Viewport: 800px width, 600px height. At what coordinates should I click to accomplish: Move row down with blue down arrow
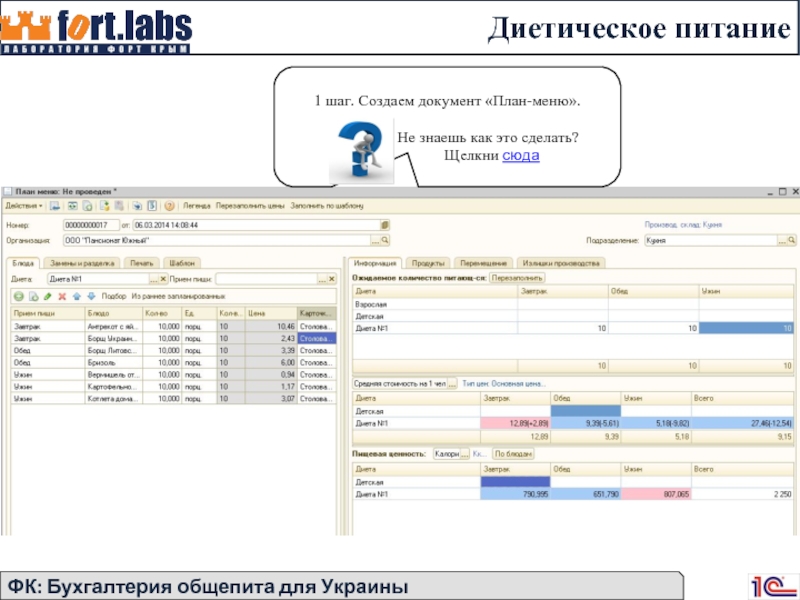tap(91, 296)
